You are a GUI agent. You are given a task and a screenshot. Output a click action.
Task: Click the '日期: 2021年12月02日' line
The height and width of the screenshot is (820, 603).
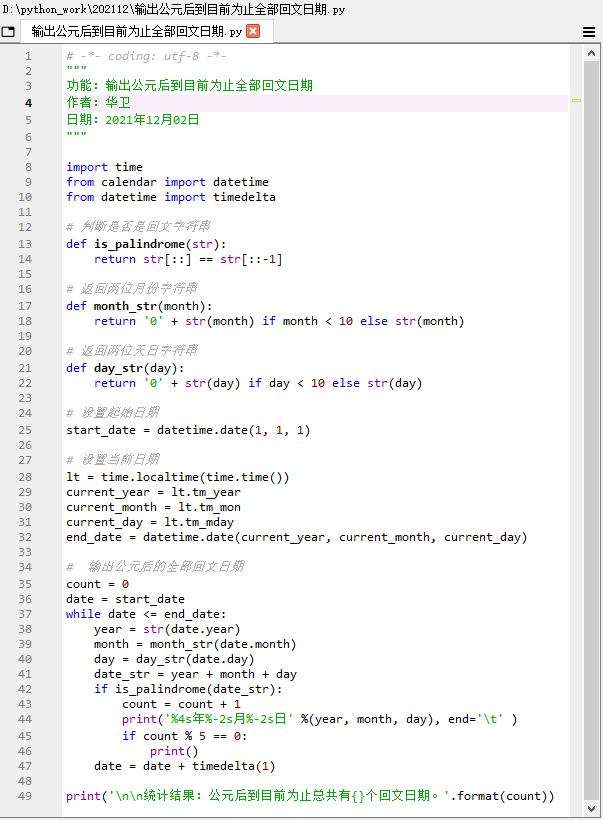(133, 120)
